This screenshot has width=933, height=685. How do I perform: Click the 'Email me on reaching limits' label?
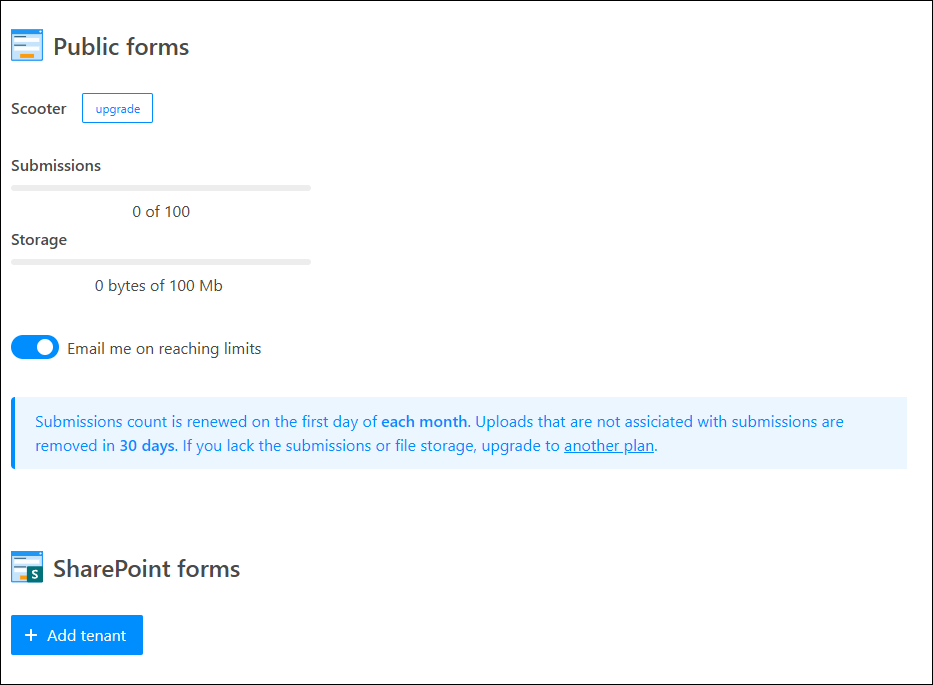(x=164, y=349)
